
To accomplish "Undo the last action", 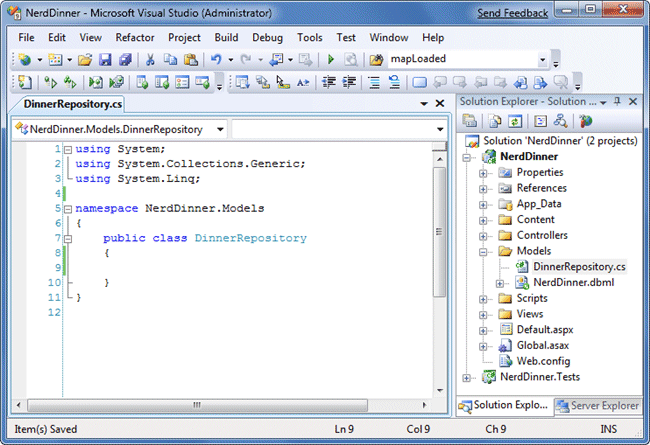I will (x=216, y=60).
